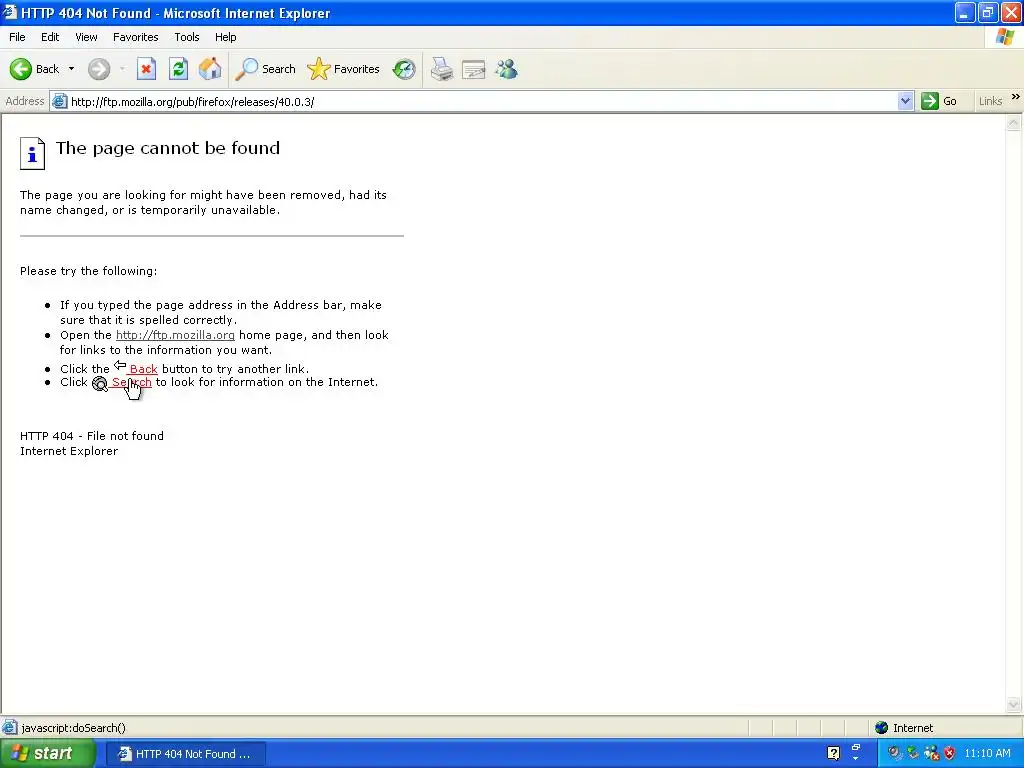Screen dimensions: 1024x768
Task: Click the Edit page icon
Action: 473,69
